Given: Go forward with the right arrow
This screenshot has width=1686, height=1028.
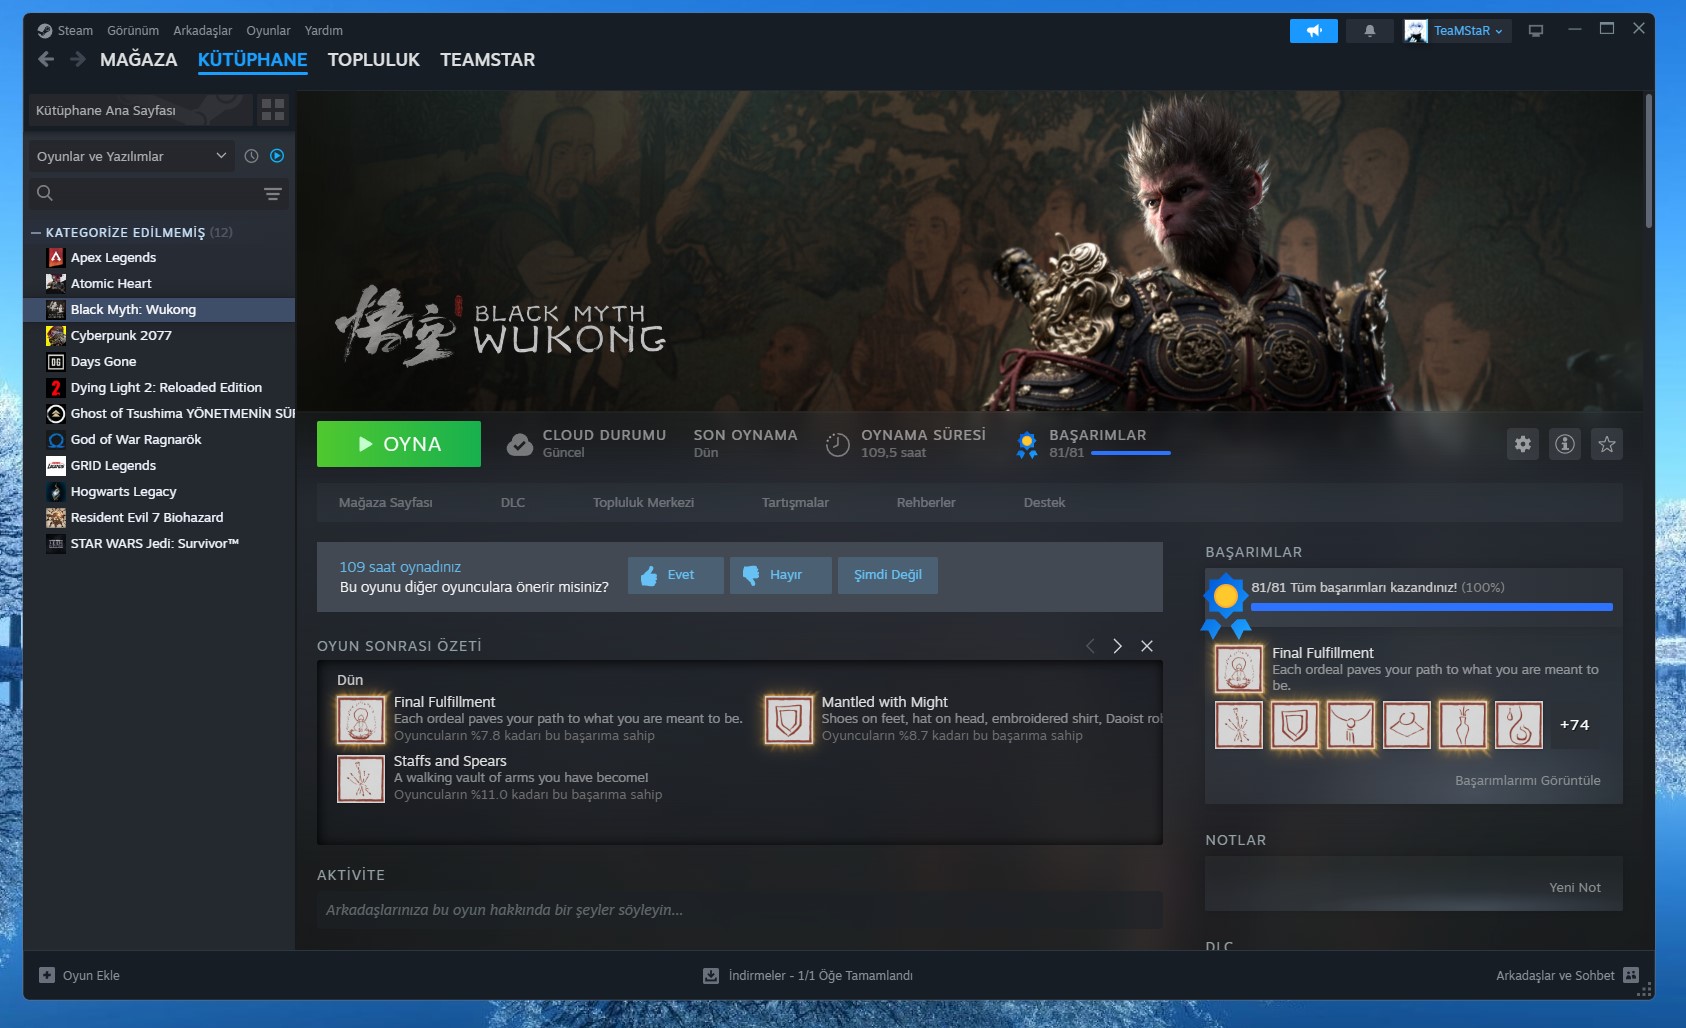Looking at the screenshot, I should tap(78, 59).
